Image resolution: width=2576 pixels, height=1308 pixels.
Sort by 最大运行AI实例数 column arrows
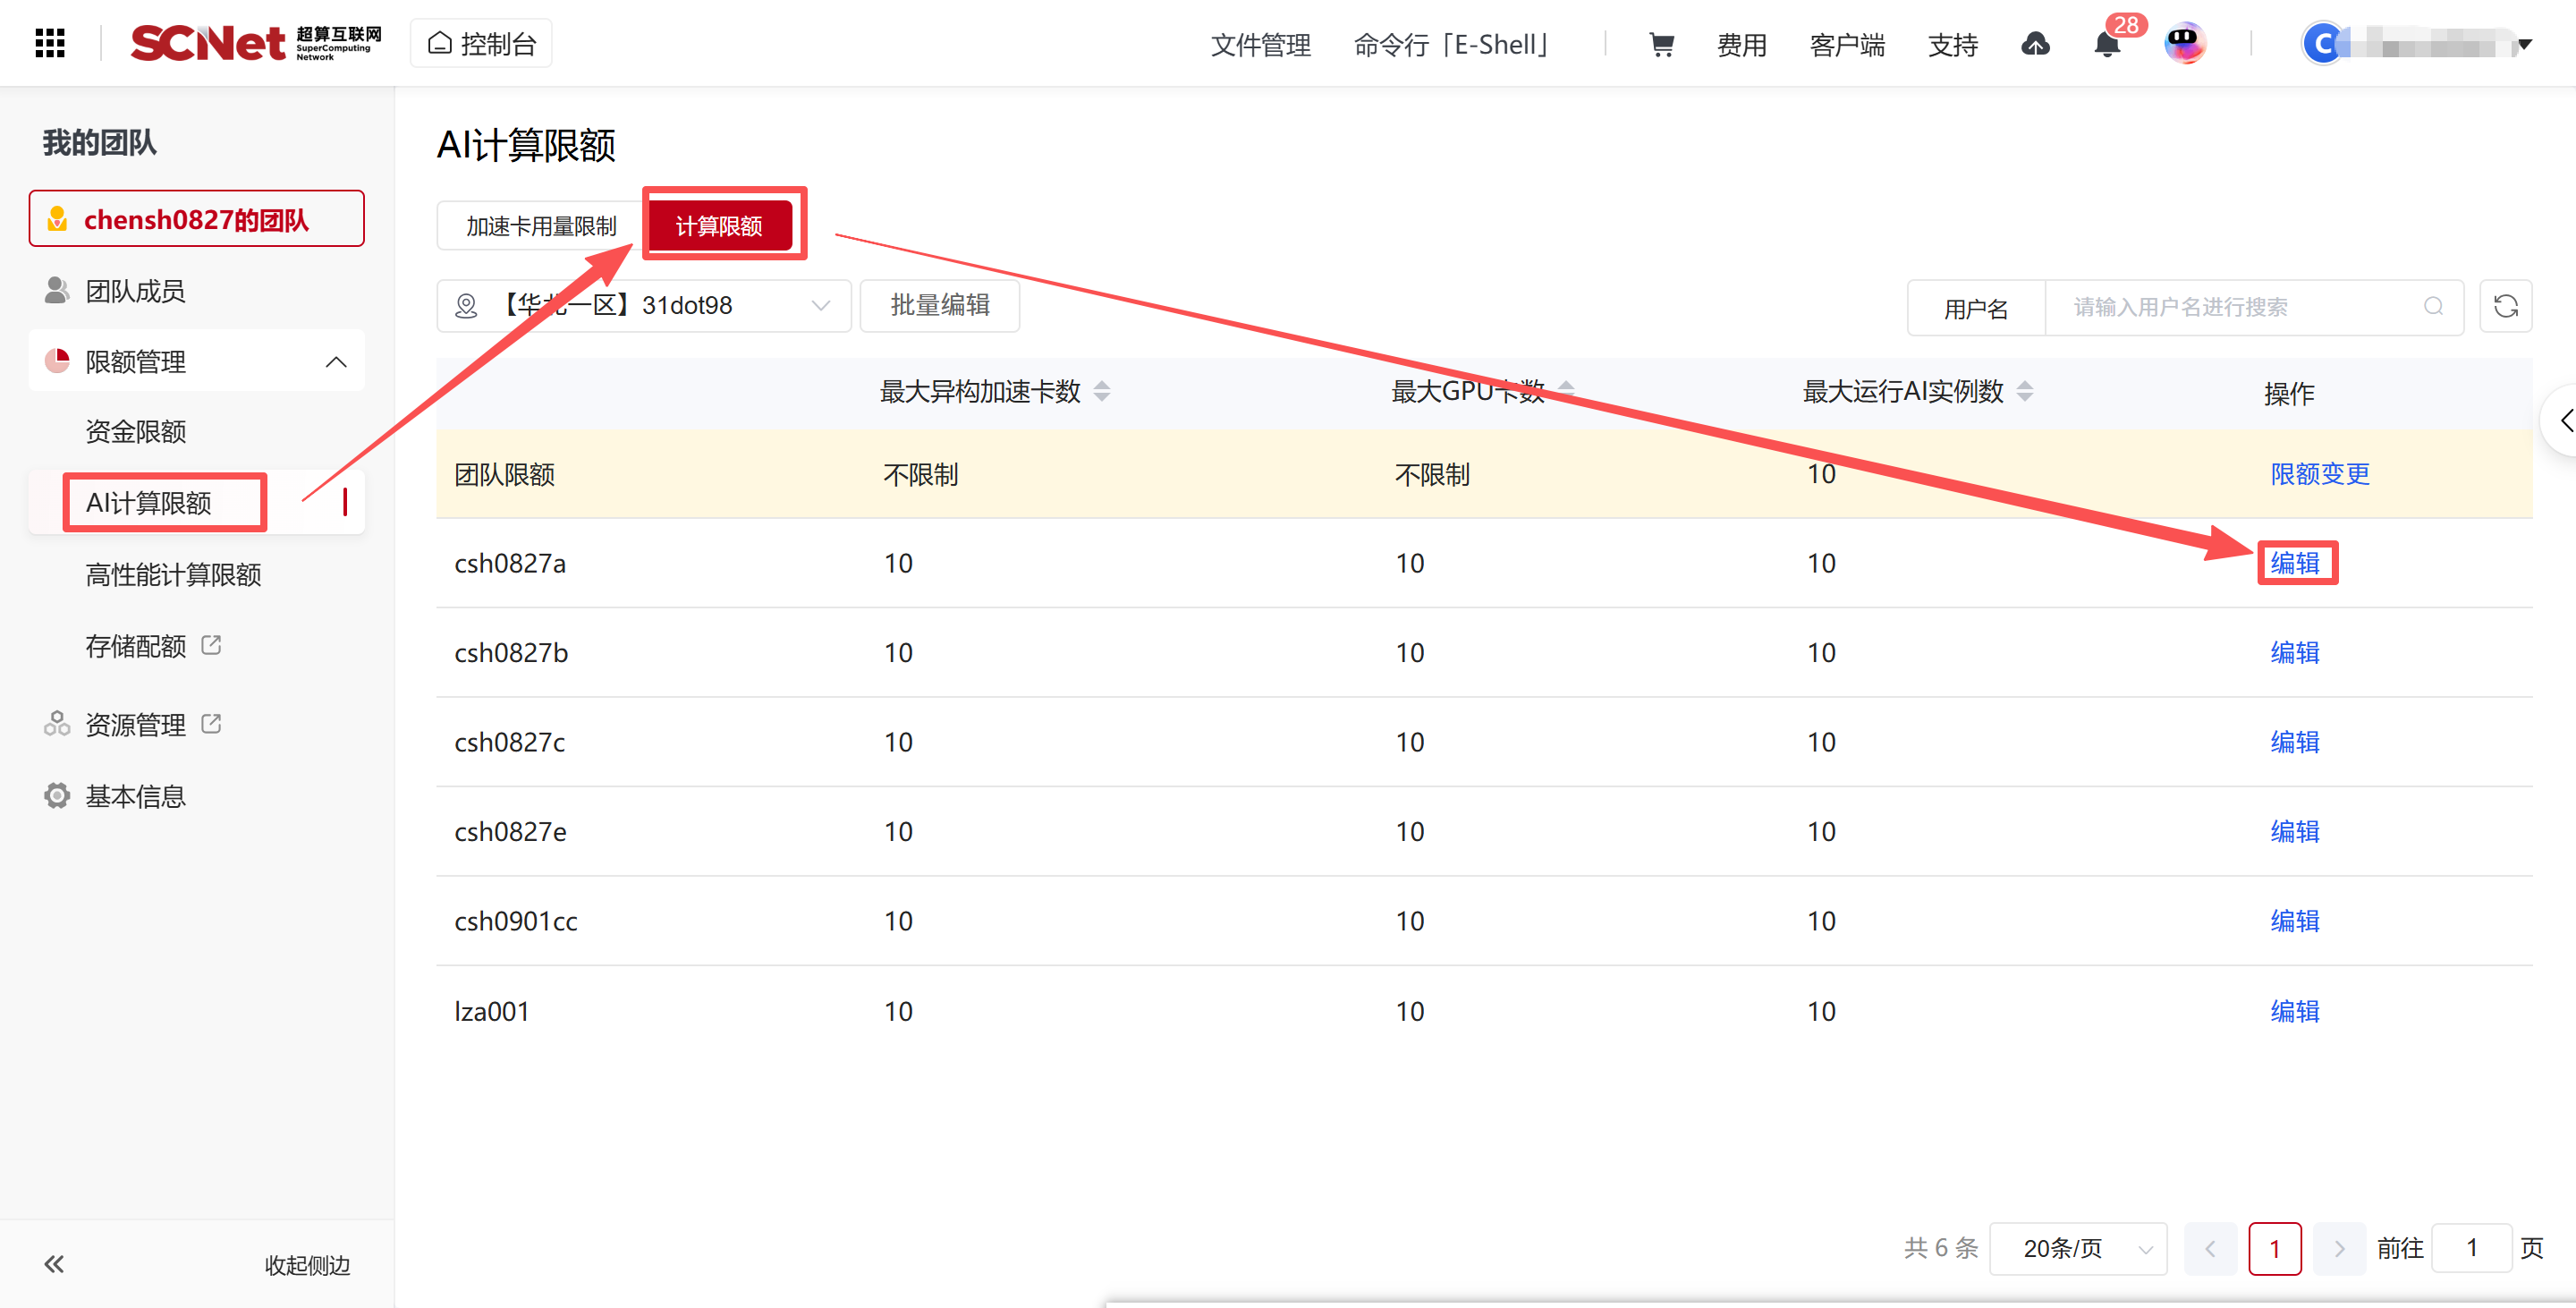[2025, 391]
